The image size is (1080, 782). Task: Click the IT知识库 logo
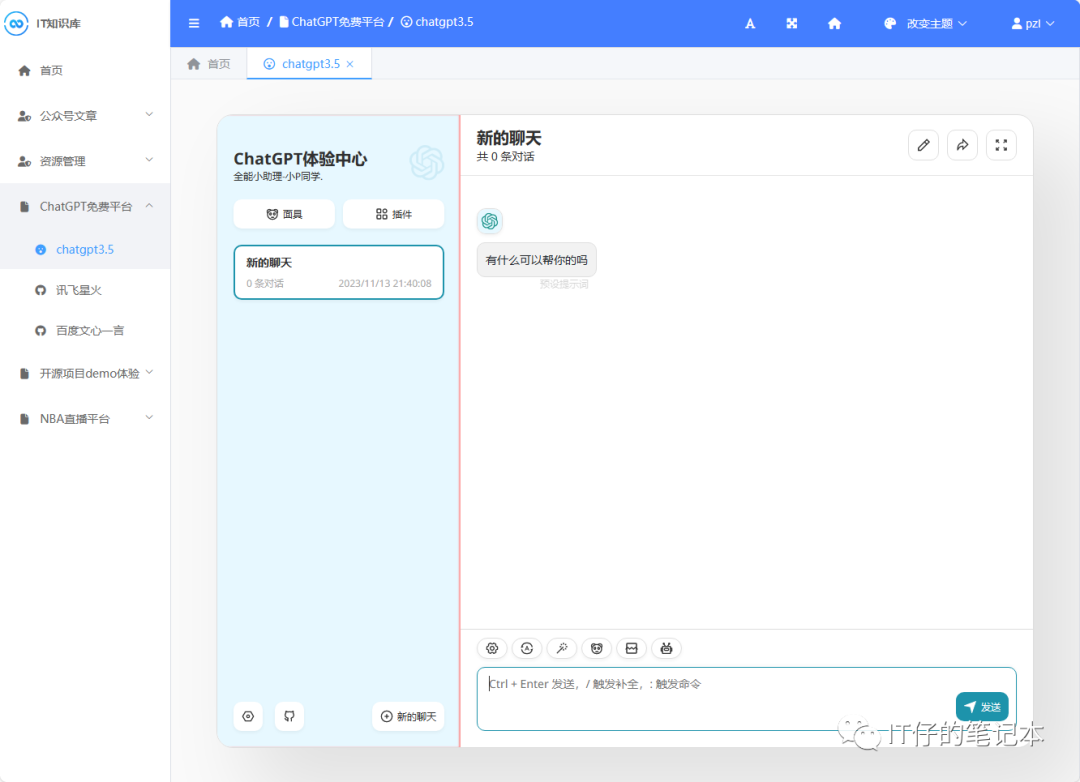(43, 23)
